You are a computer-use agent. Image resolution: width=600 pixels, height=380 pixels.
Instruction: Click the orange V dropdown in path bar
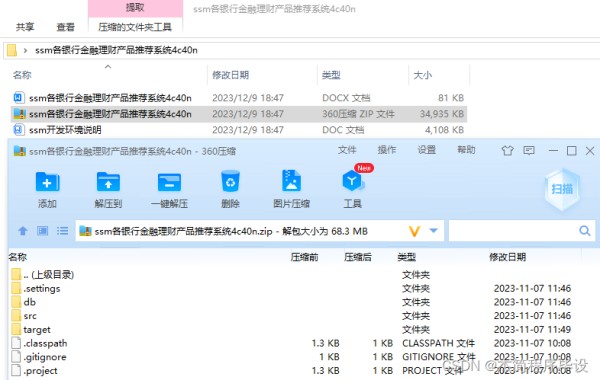[x=414, y=231]
